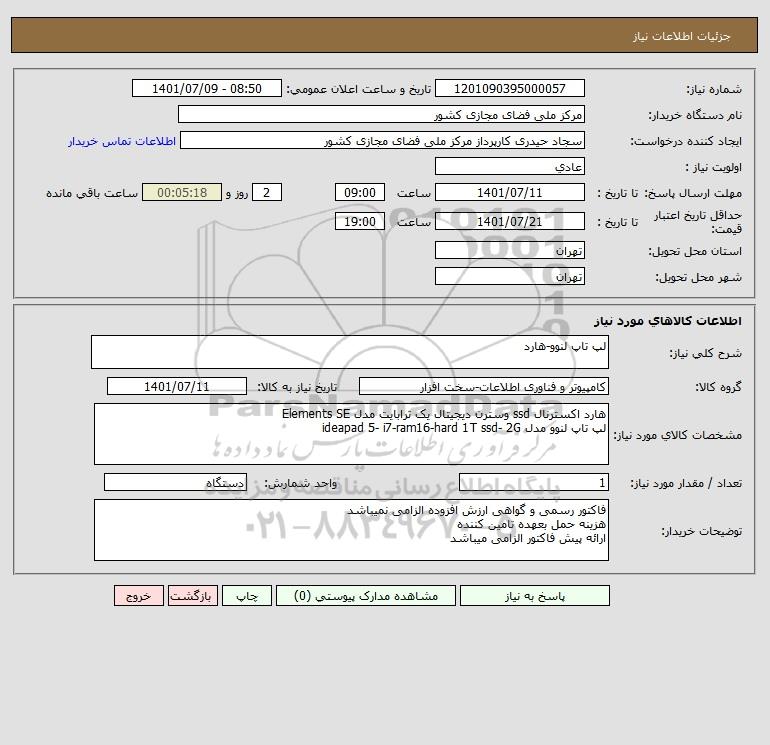Click the unit of count field دستگاه
The width and height of the screenshot is (770, 745).
click(175, 483)
